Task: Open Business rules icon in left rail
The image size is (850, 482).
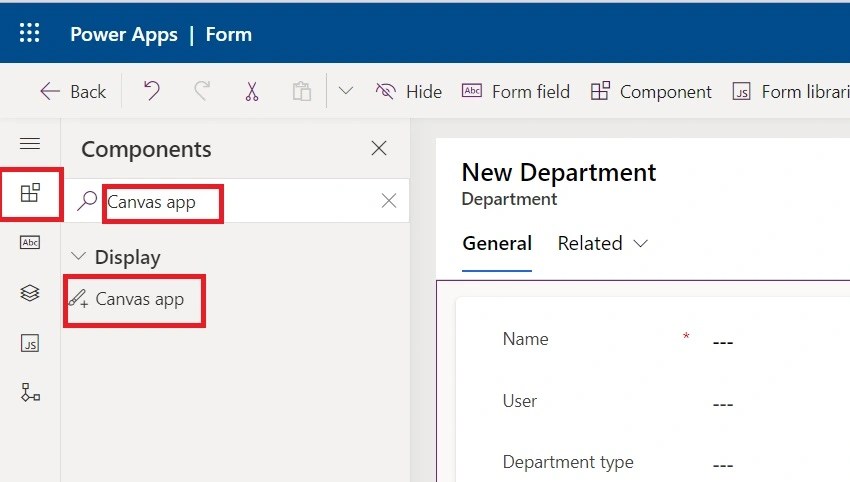Action: point(30,393)
